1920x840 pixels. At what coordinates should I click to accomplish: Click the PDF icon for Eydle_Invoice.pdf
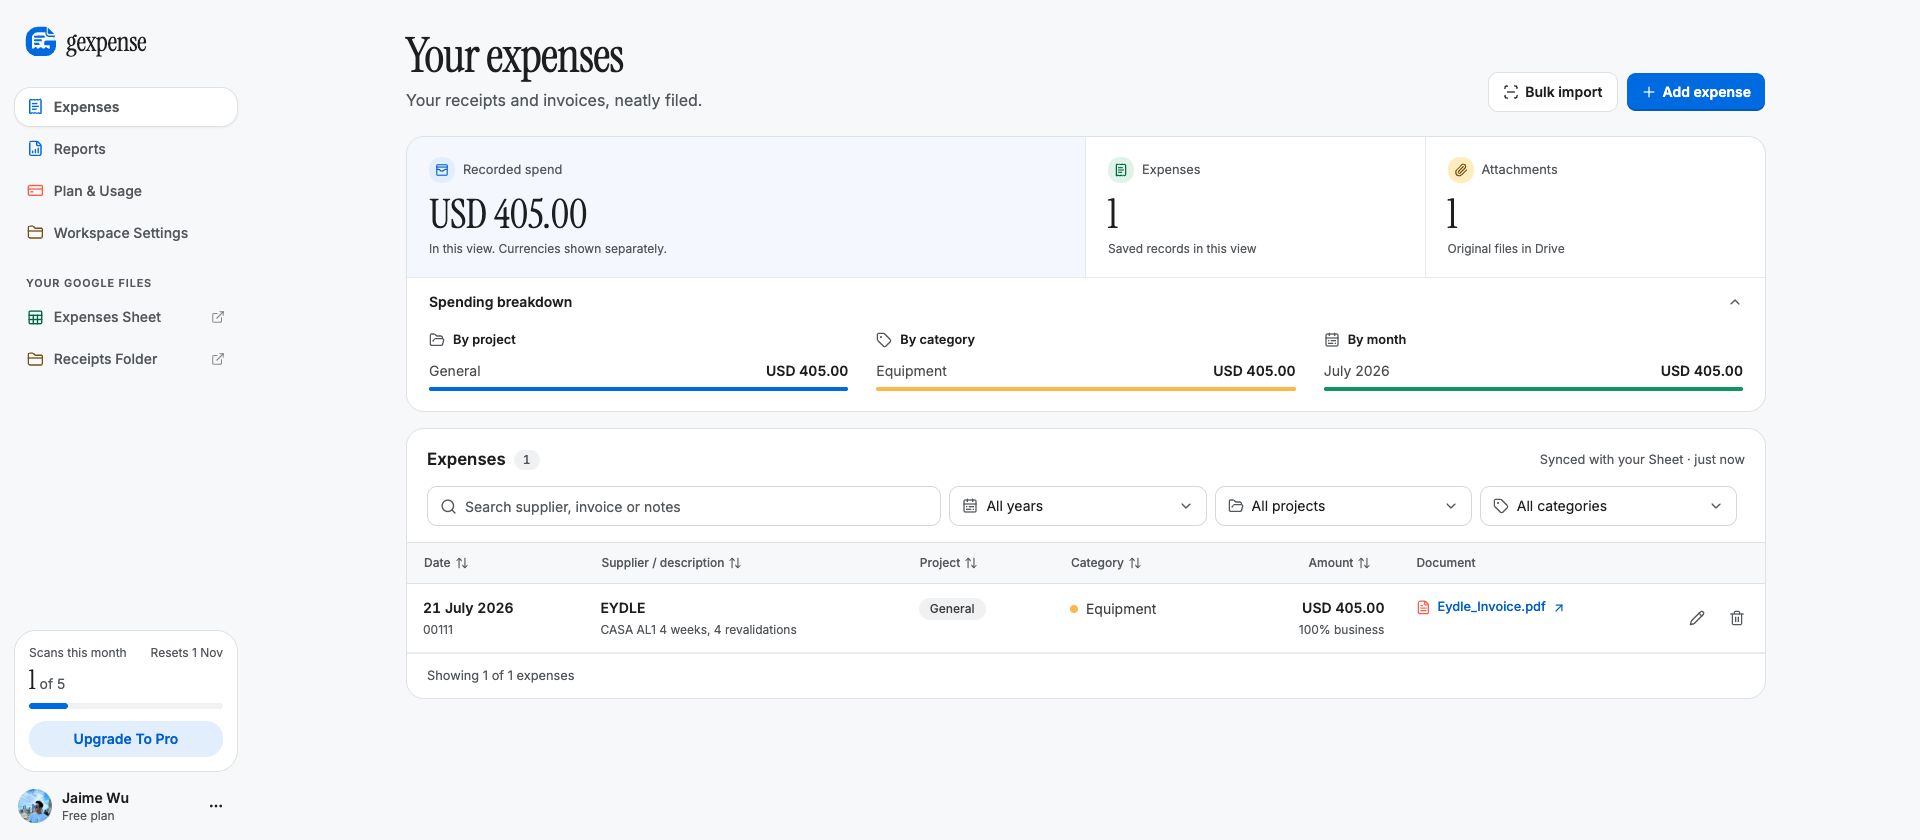pos(1423,607)
